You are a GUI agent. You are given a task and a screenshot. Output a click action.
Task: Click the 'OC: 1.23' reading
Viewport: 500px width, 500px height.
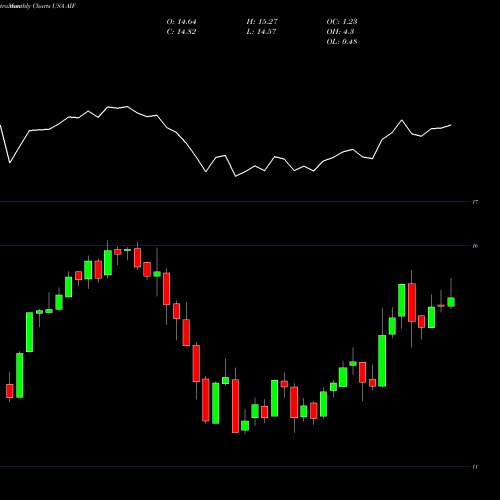click(x=342, y=22)
